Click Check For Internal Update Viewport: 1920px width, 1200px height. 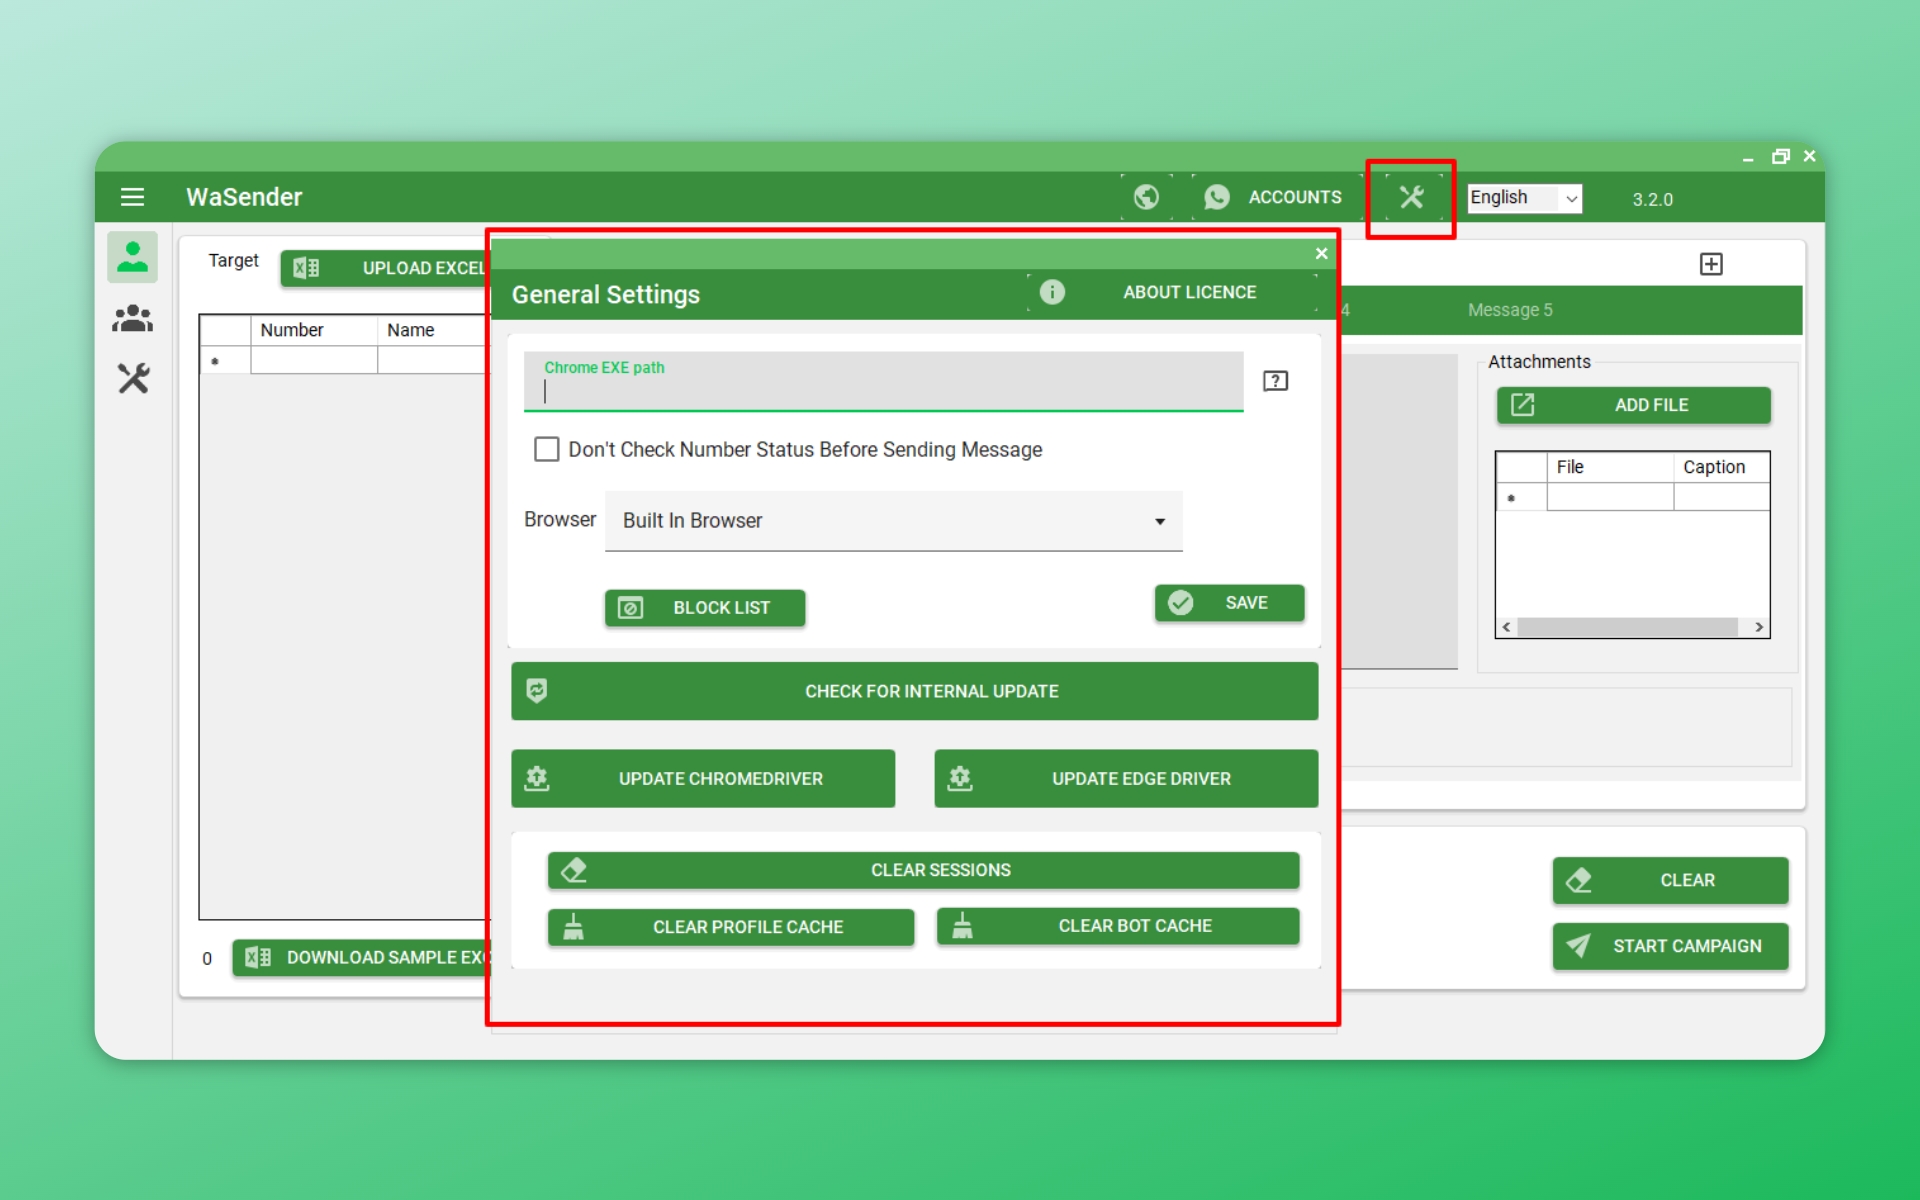point(914,691)
